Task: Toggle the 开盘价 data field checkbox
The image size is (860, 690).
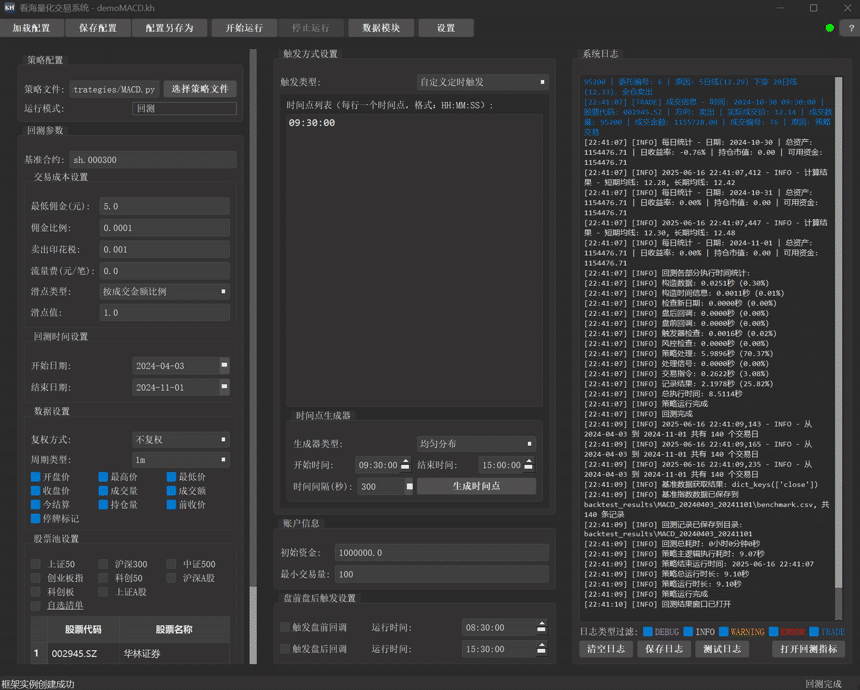Action: point(36,477)
